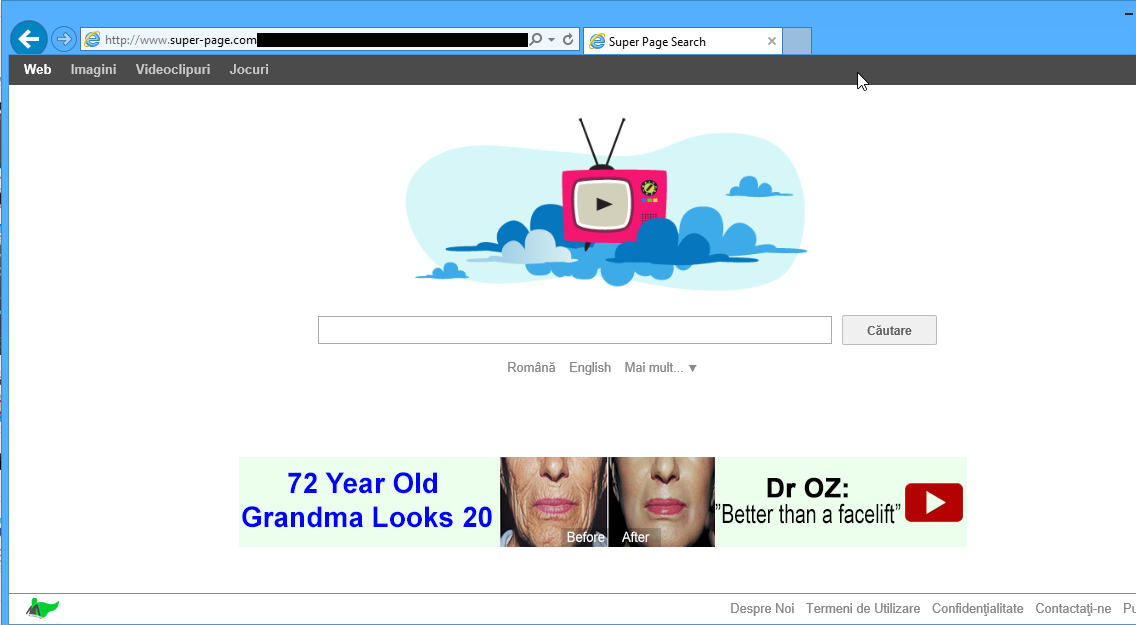This screenshot has height=625, width=1136.
Task: Click inside the search input field
Action: [x=574, y=330]
